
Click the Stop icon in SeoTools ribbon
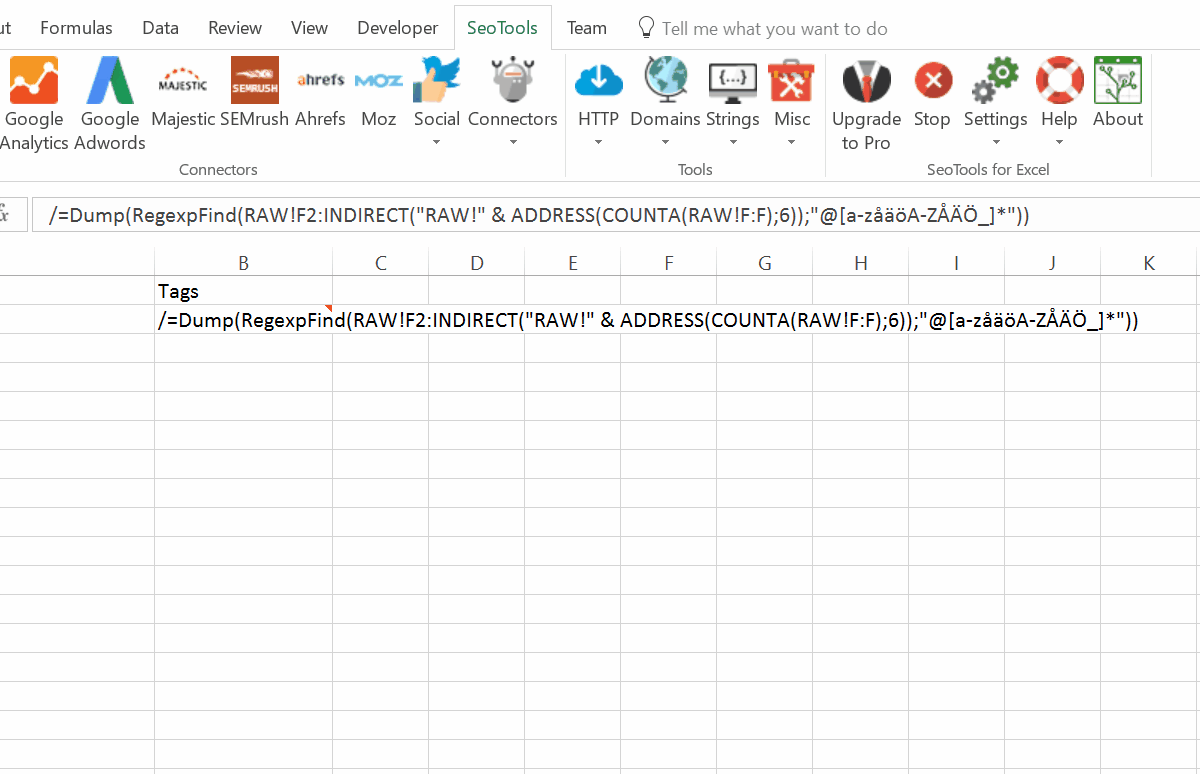pos(932,80)
